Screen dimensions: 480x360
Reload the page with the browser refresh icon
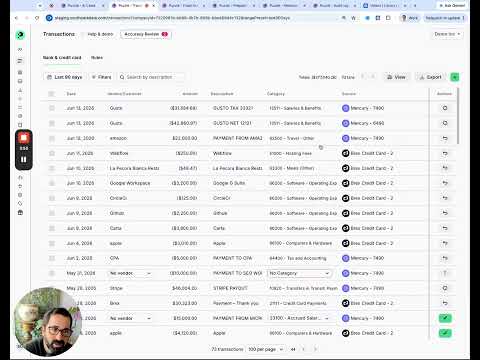tap(37, 18)
